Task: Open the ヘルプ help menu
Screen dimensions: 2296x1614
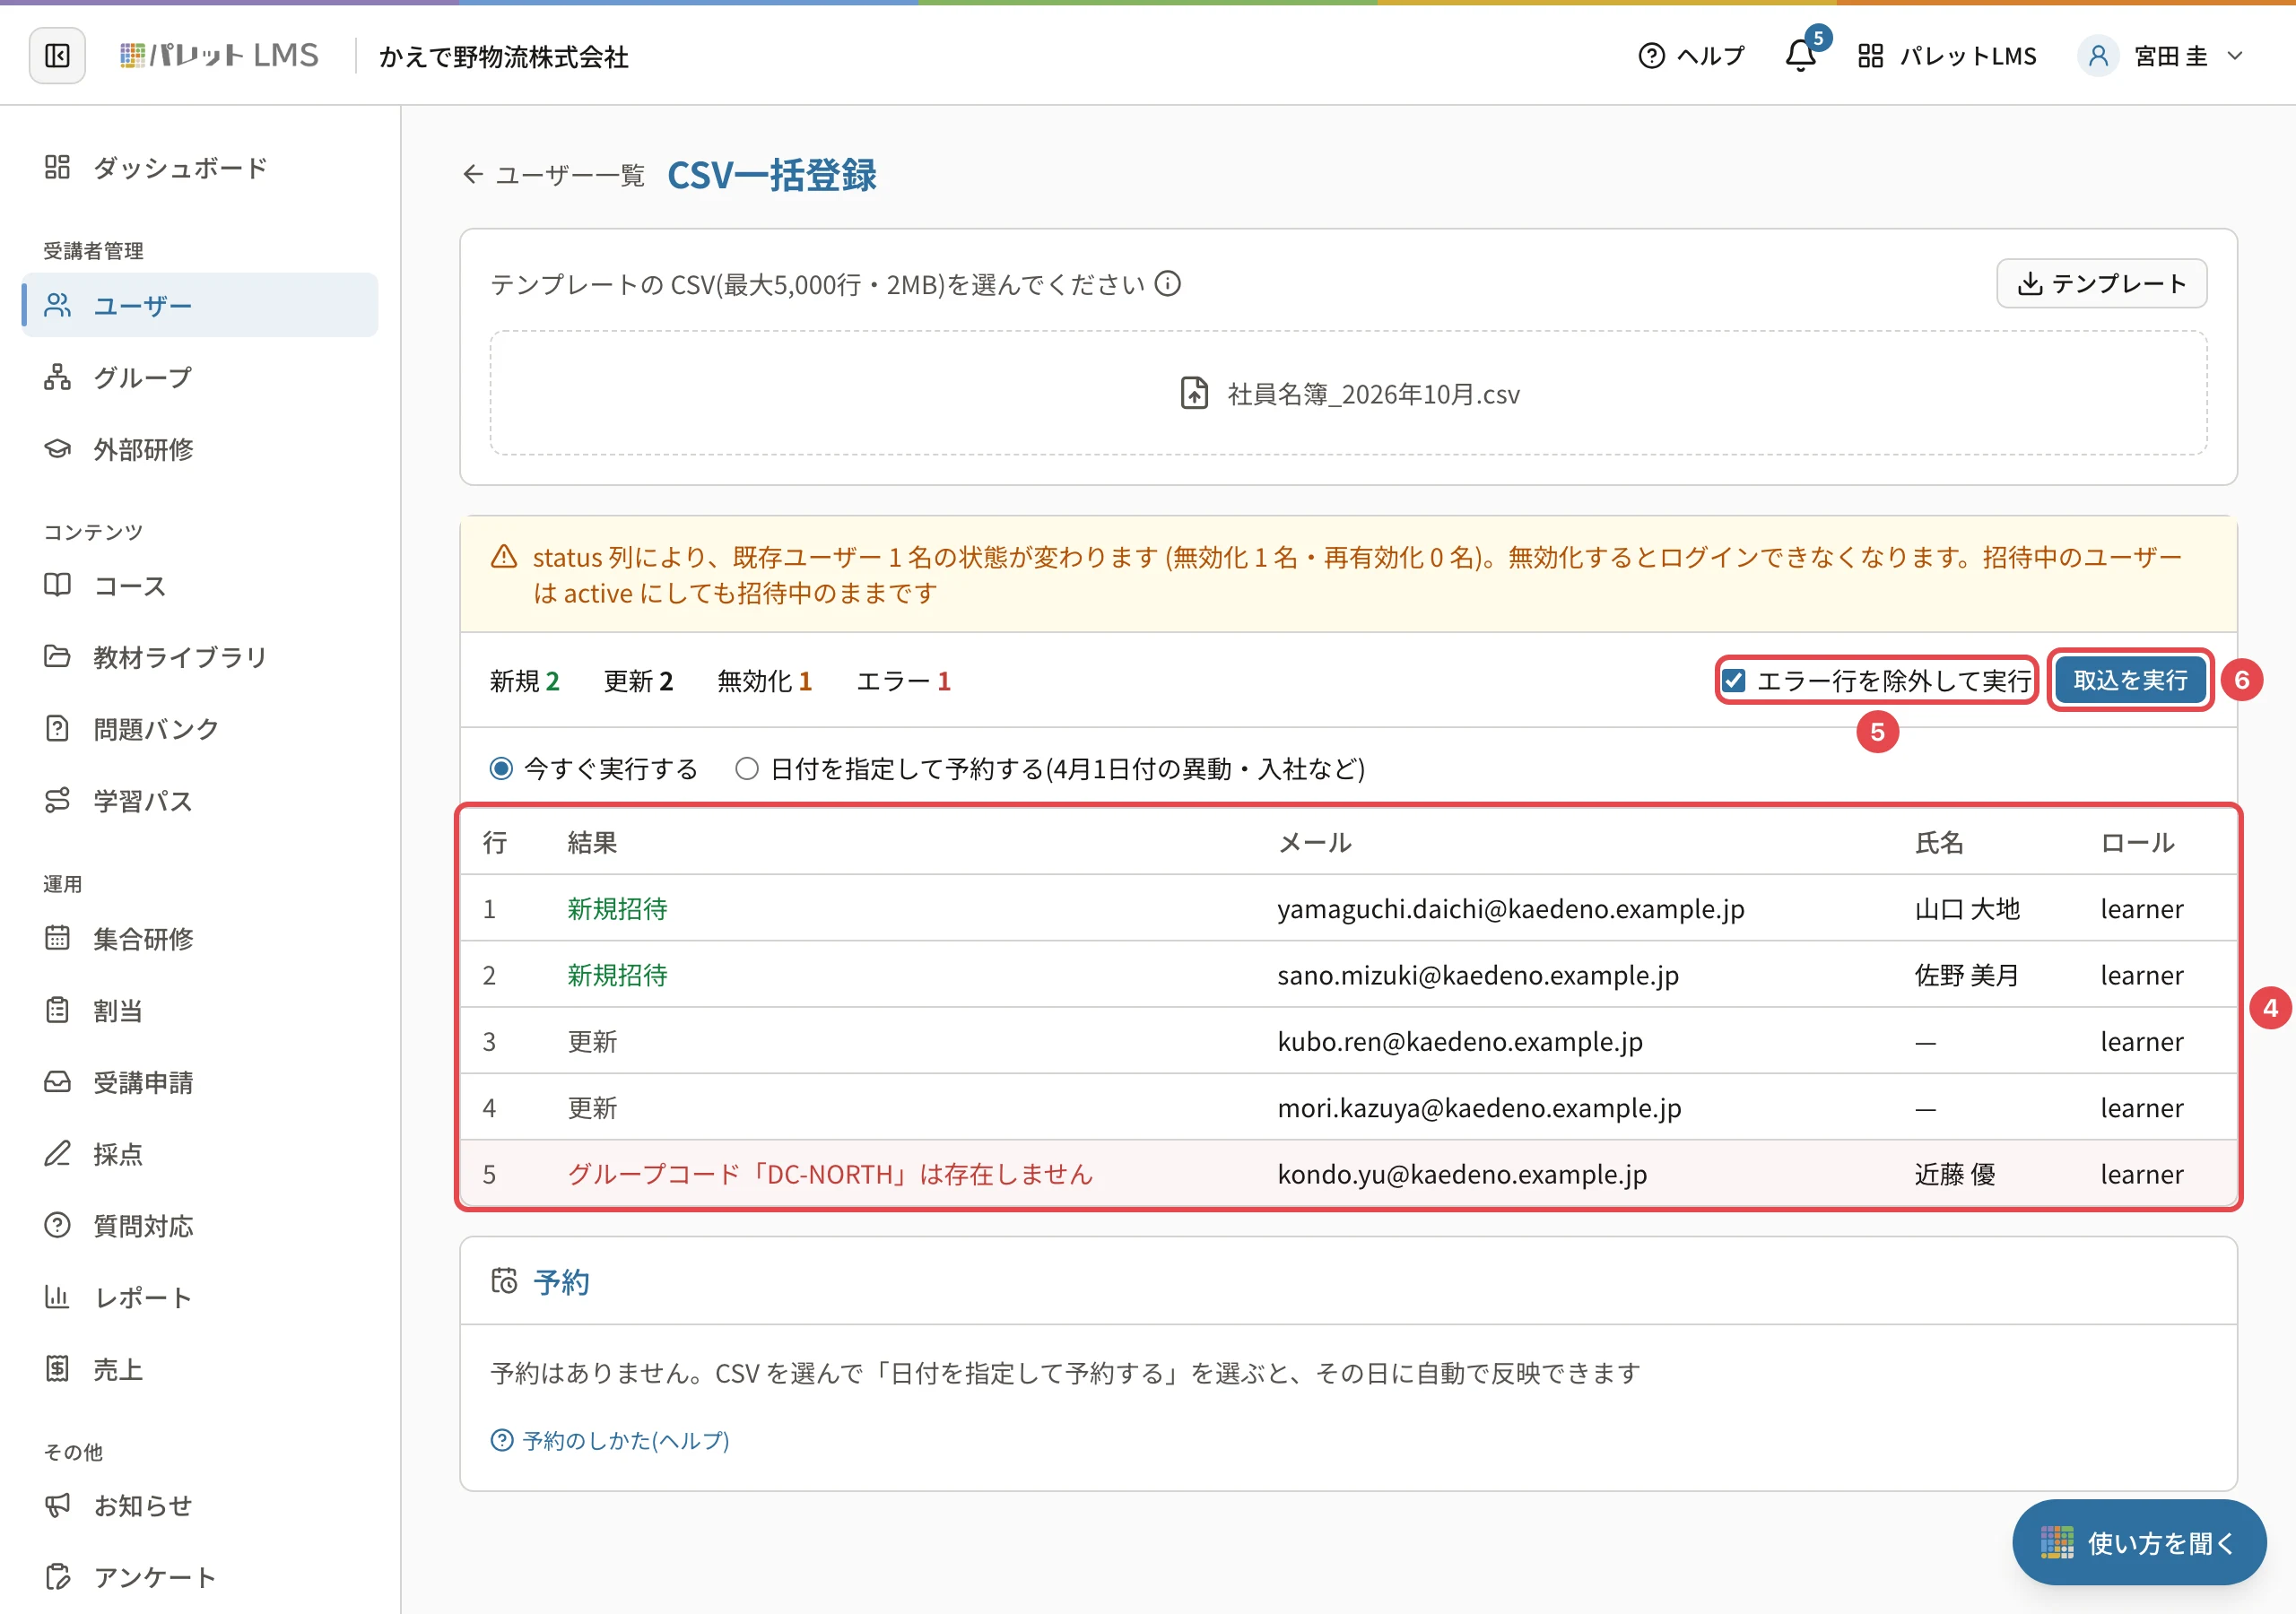Action: 1691,56
